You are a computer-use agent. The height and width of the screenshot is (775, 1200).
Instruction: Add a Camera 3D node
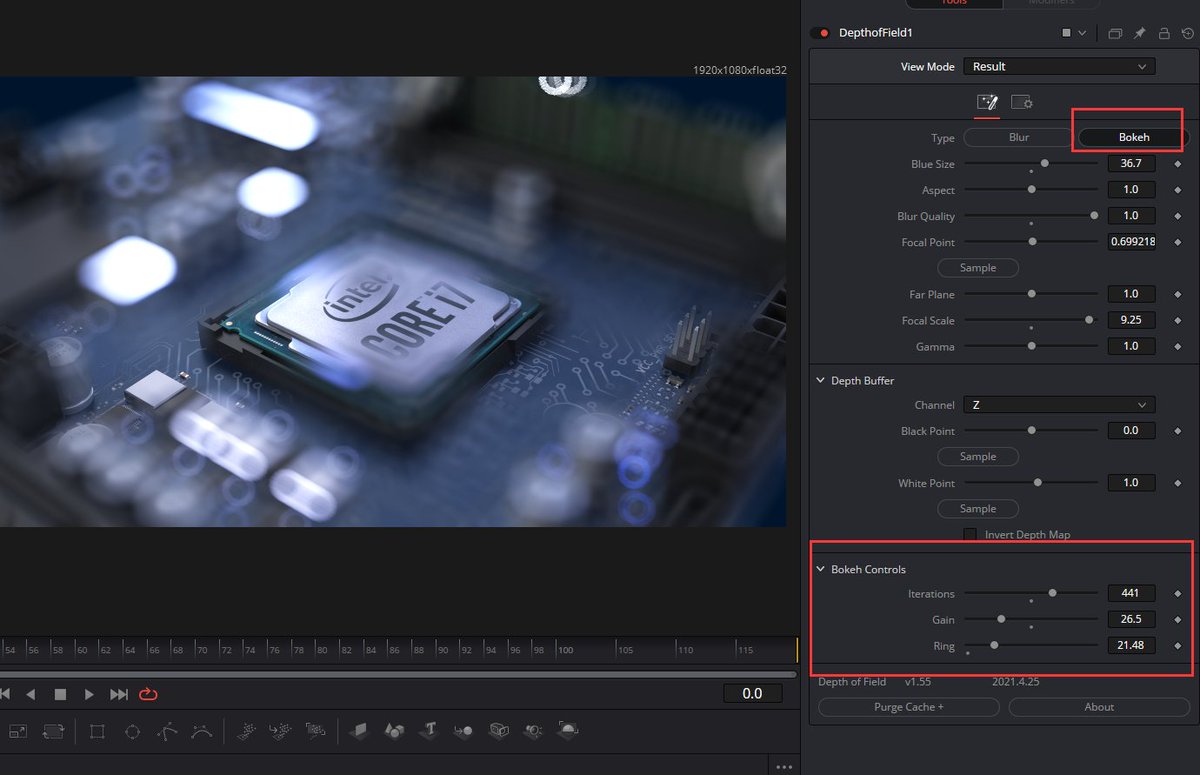pos(498,731)
